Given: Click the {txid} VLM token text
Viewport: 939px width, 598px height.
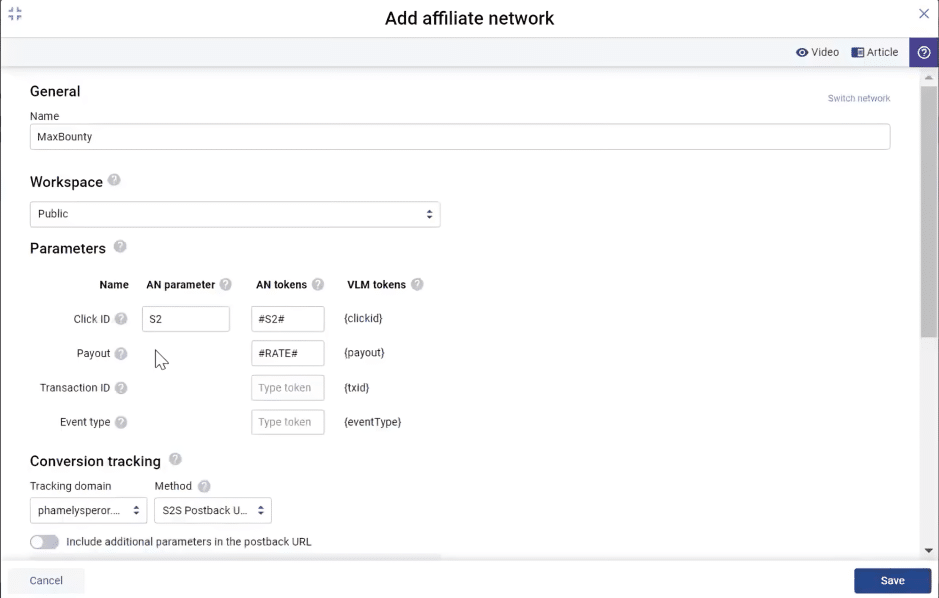Looking at the screenshot, I should [356, 388].
